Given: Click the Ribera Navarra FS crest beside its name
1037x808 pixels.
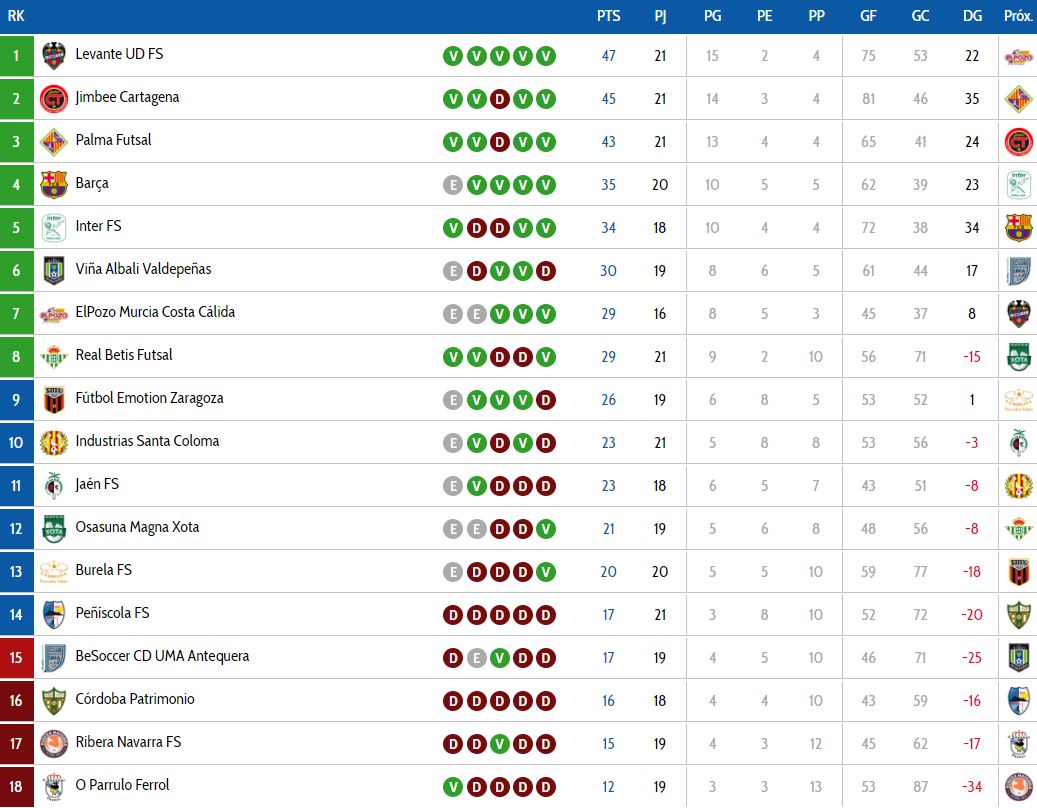Looking at the screenshot, I should pyautogui.click(x=54, y=743).
